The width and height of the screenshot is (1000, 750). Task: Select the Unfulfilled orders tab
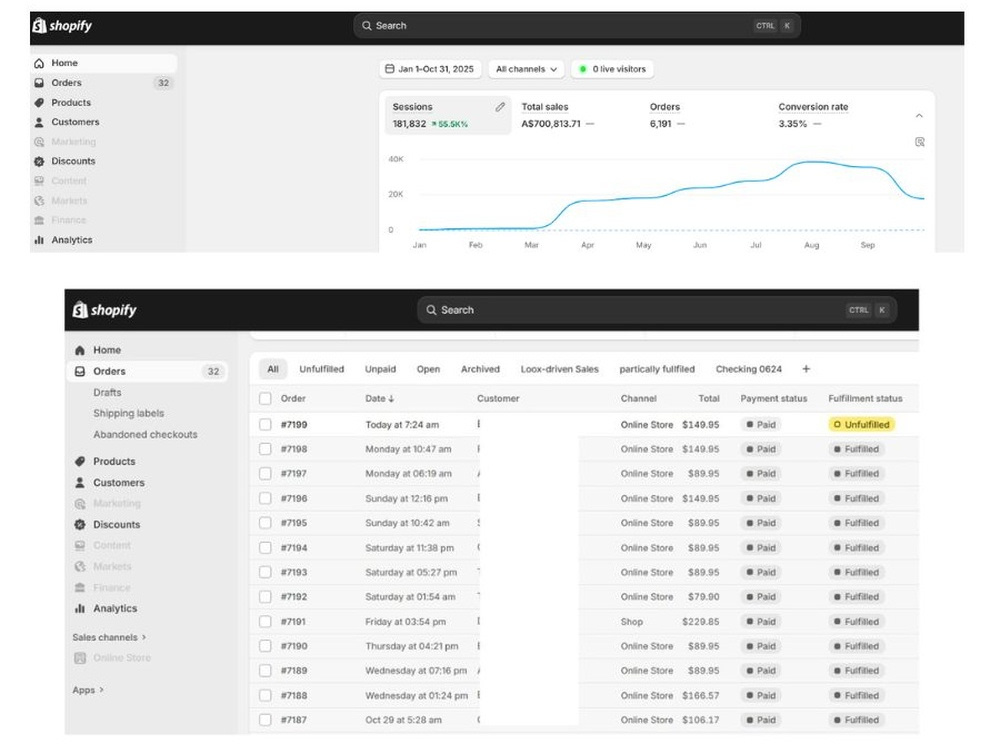321,369
